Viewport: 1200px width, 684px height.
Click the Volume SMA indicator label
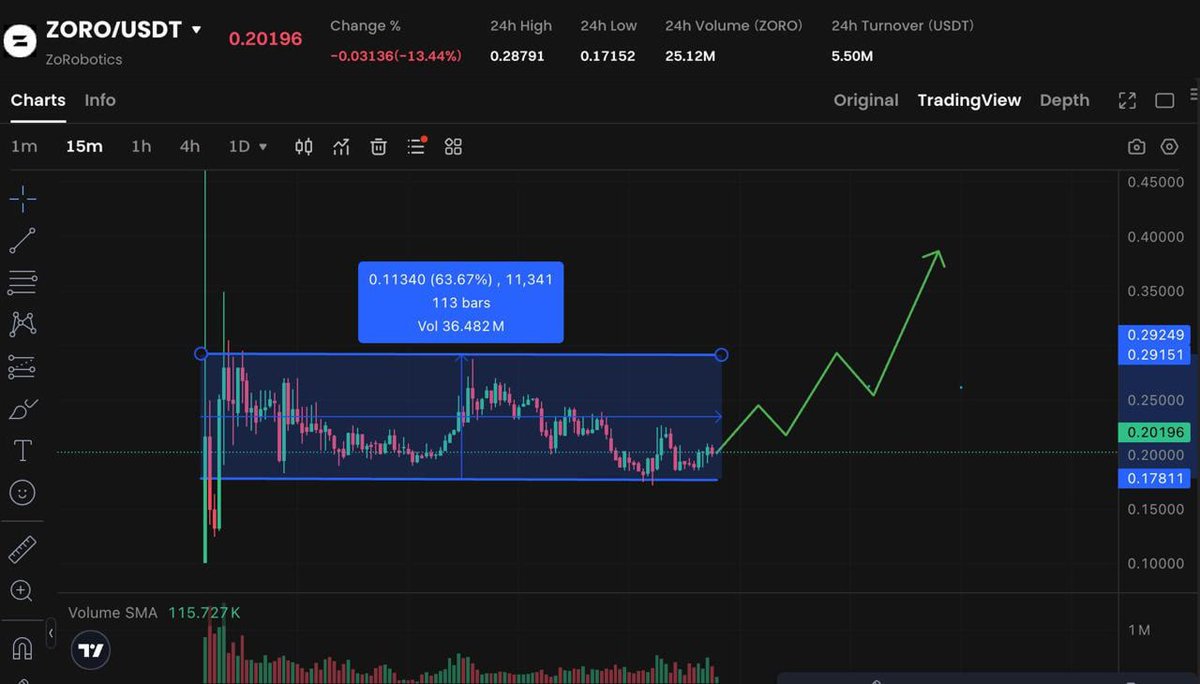pos(112,612)
